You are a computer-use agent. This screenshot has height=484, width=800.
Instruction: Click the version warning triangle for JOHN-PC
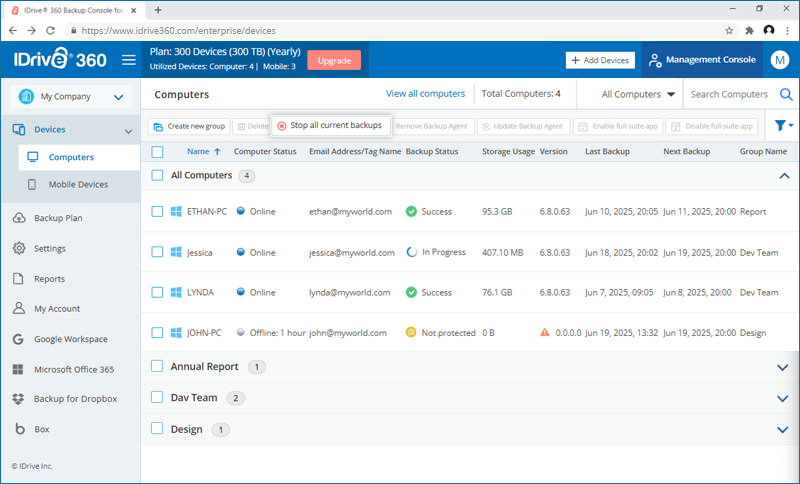tap(545, 332)
